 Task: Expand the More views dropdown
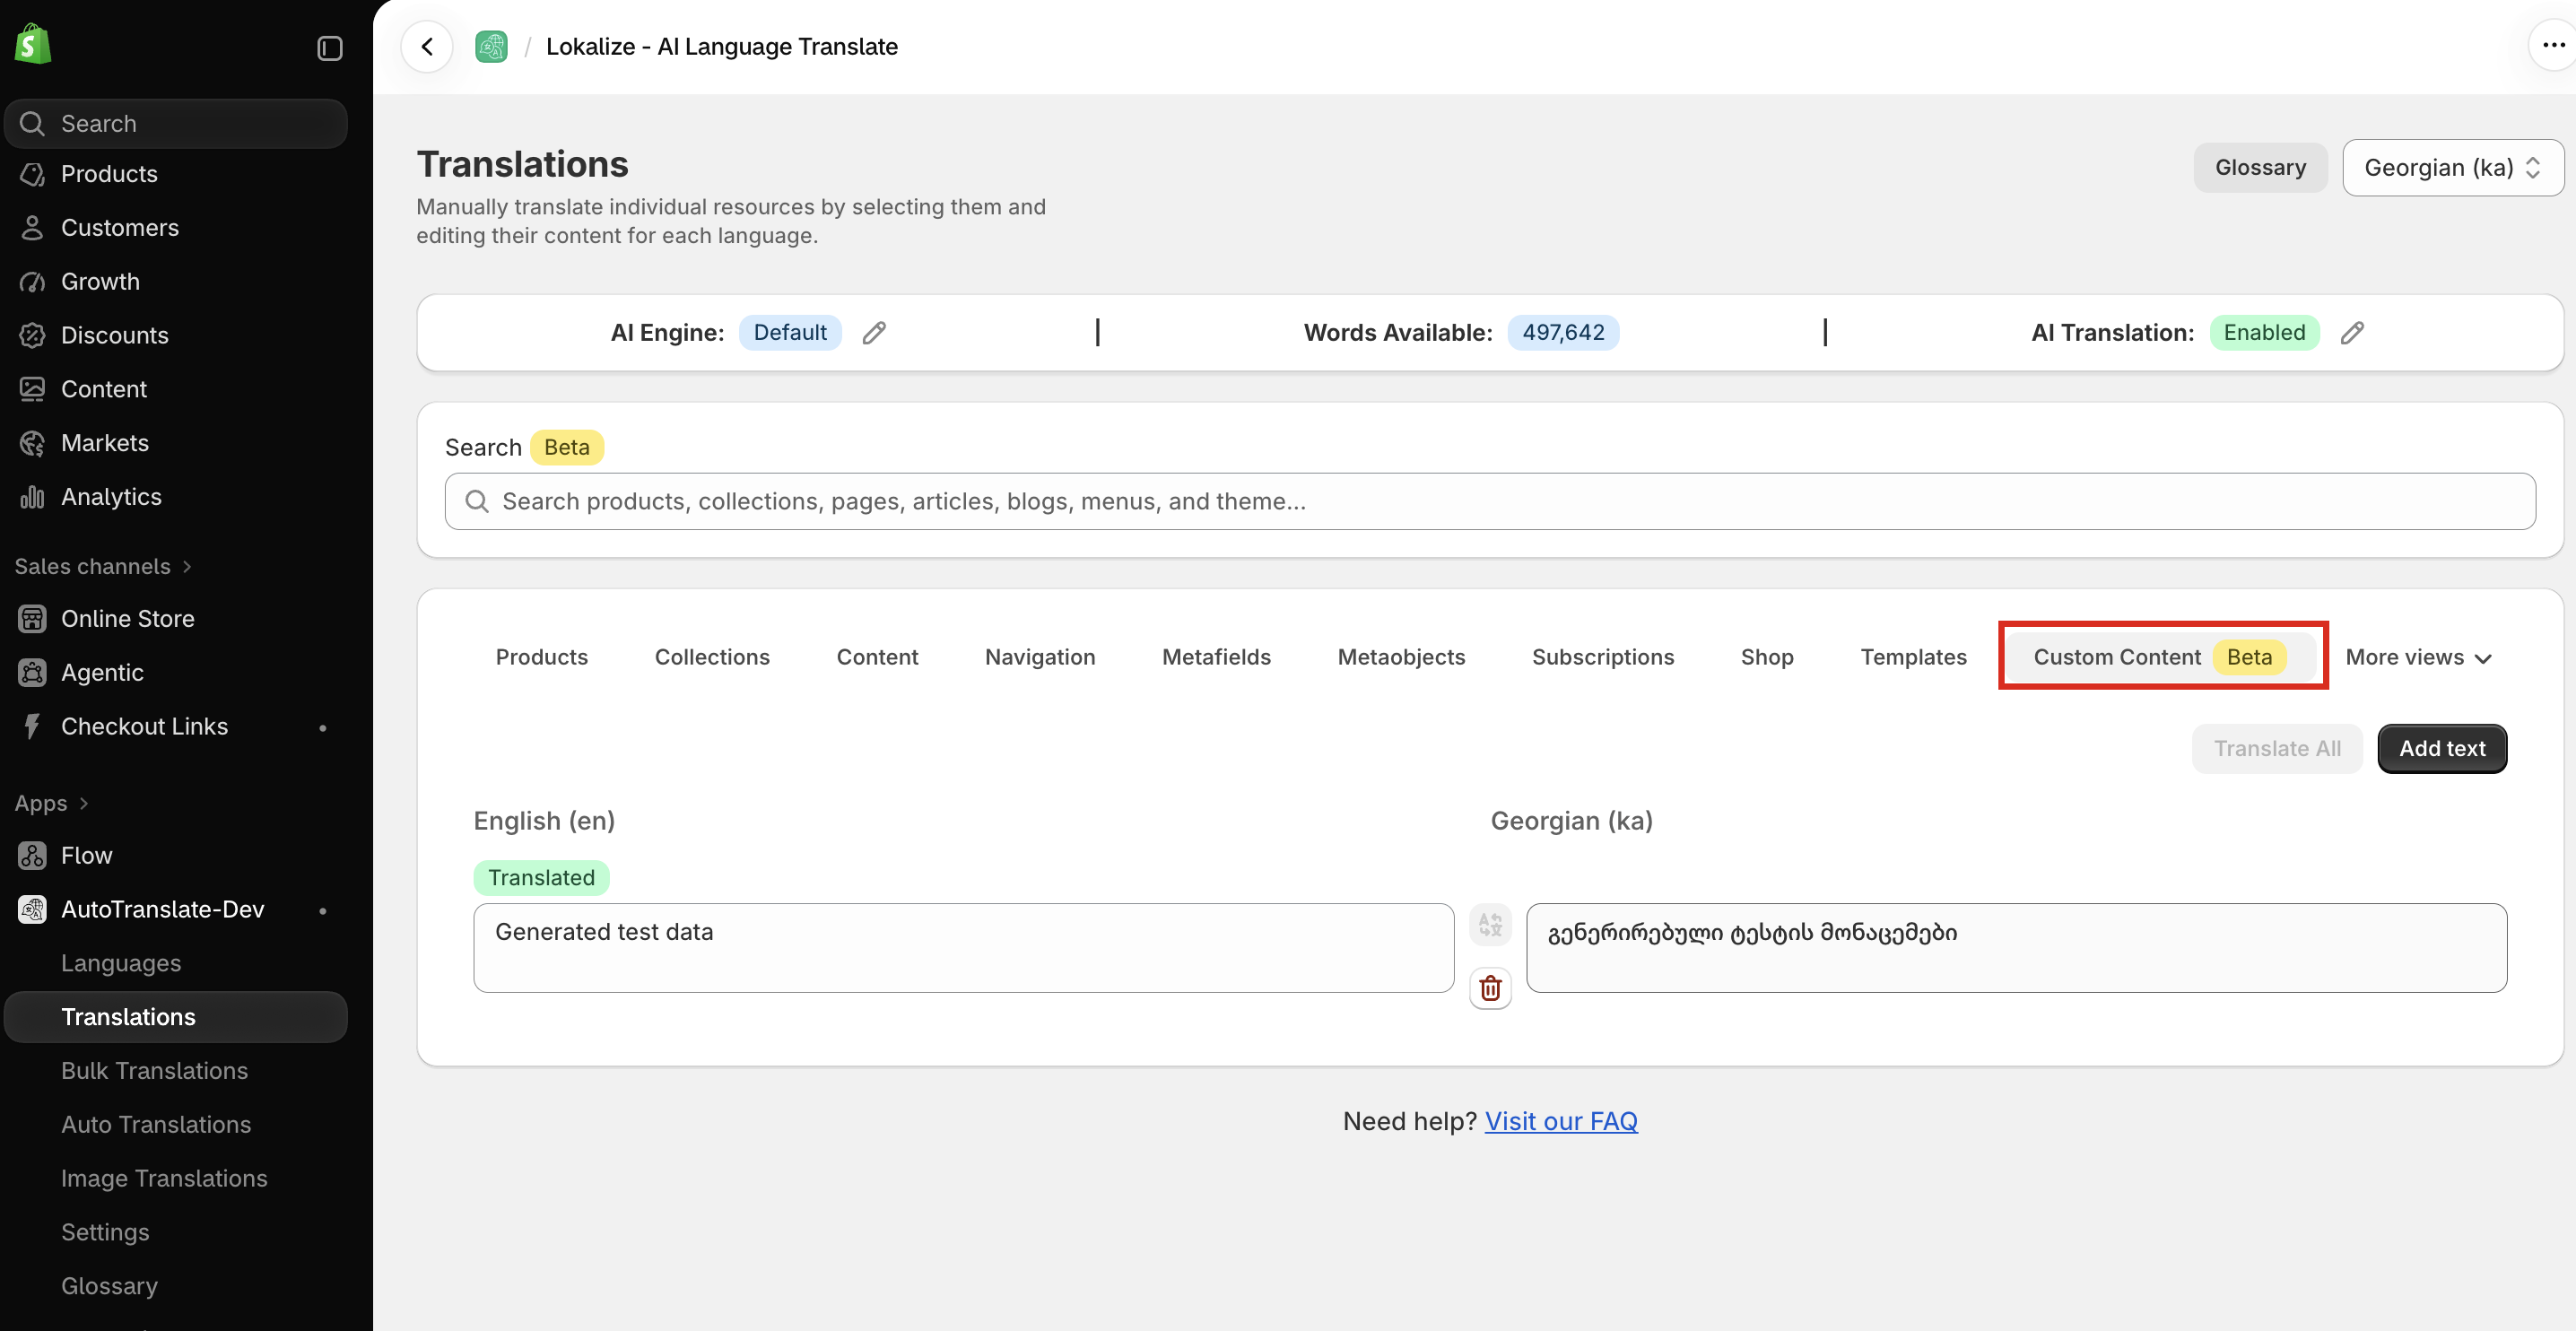click(2418, 658)
